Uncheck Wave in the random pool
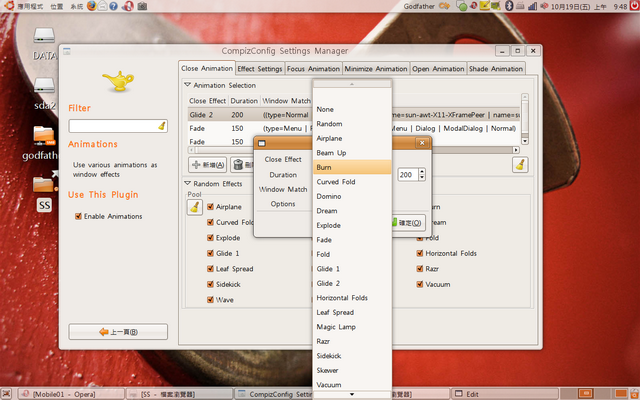The width and height of the screenshot is (640, 400). [210, 300]
